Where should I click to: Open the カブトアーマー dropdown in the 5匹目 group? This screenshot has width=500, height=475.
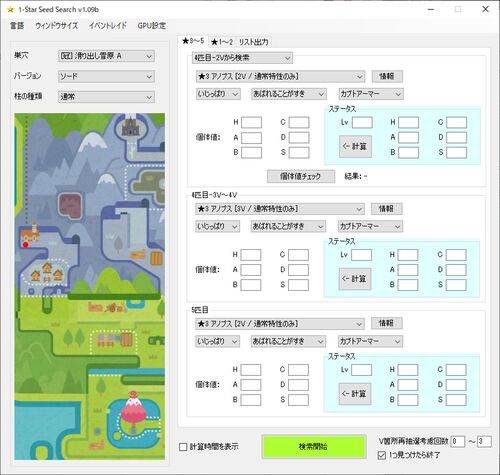point(370,341)
